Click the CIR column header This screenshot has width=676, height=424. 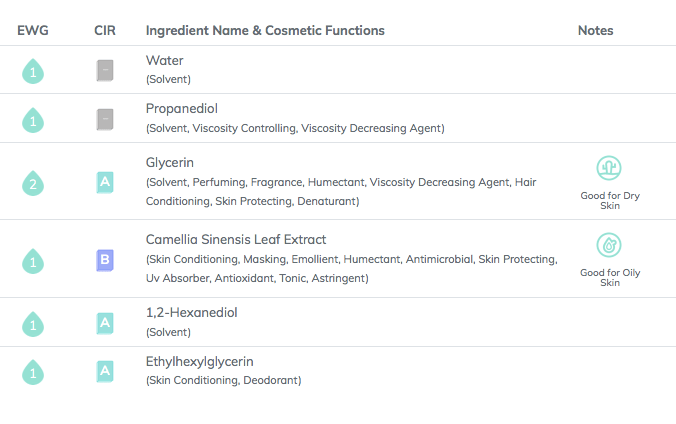tap(105, 31)
